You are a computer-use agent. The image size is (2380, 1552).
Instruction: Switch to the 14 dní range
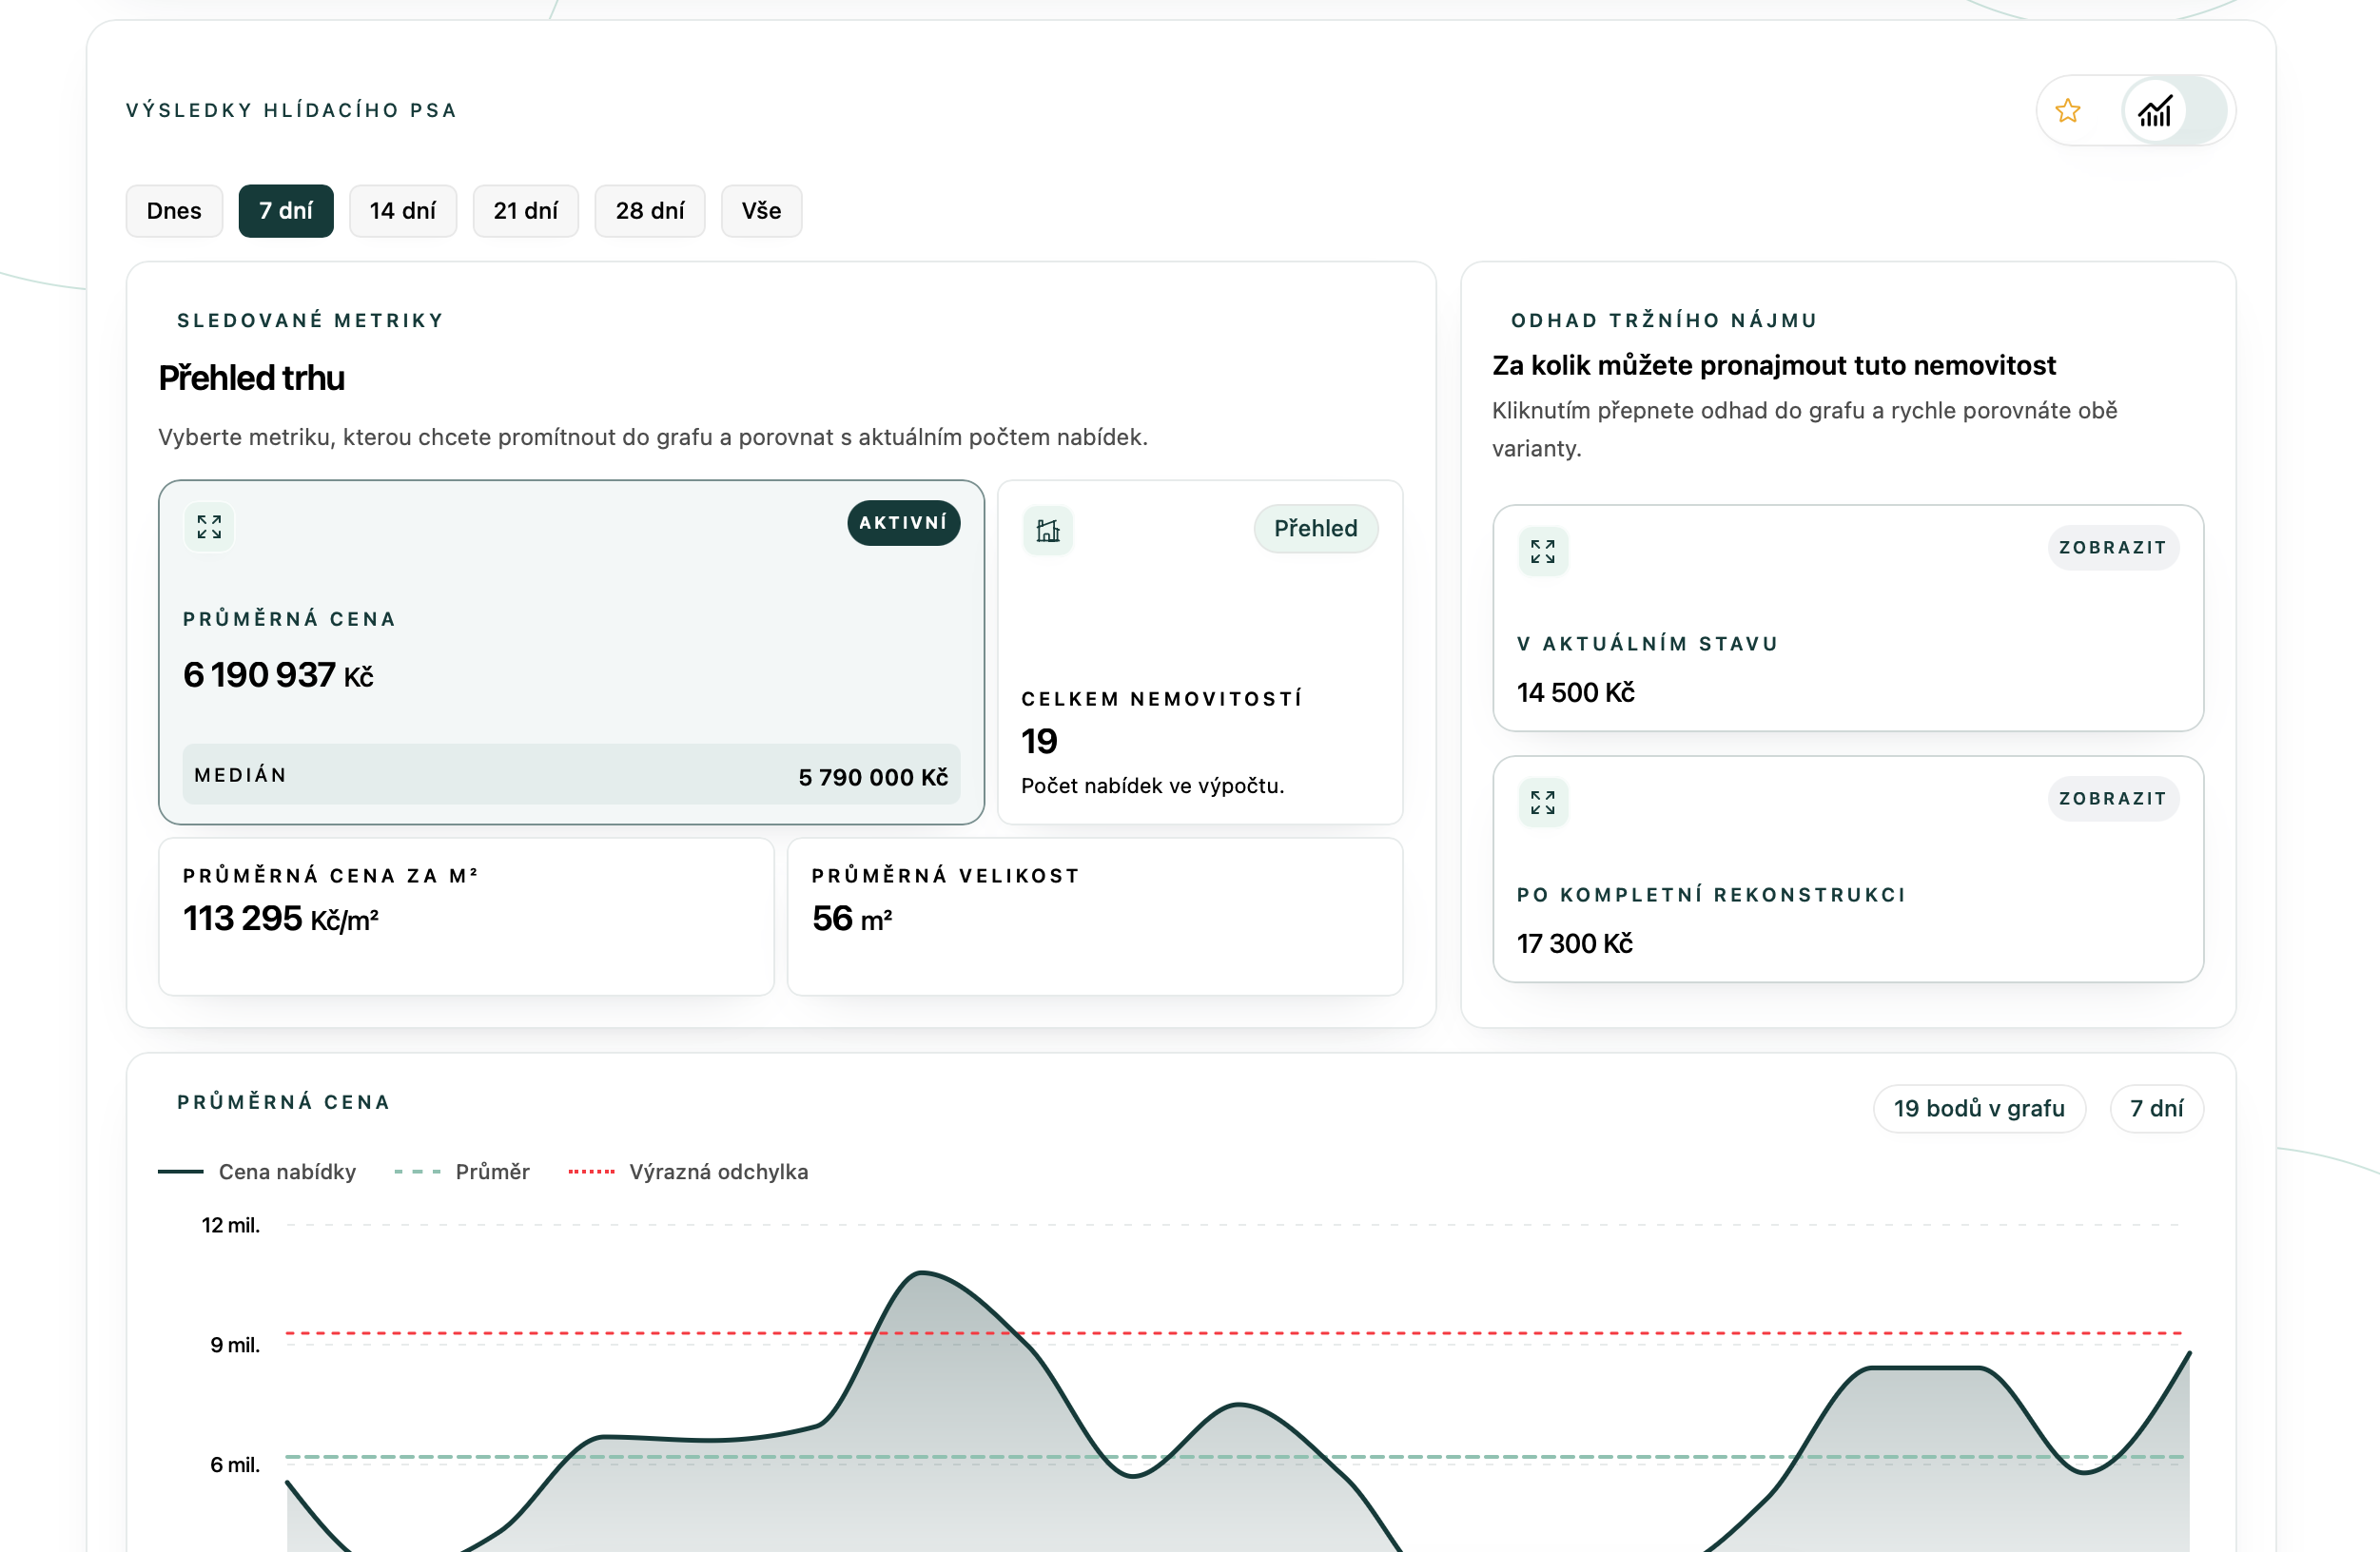pyautogui.click(x=403, y=211)
